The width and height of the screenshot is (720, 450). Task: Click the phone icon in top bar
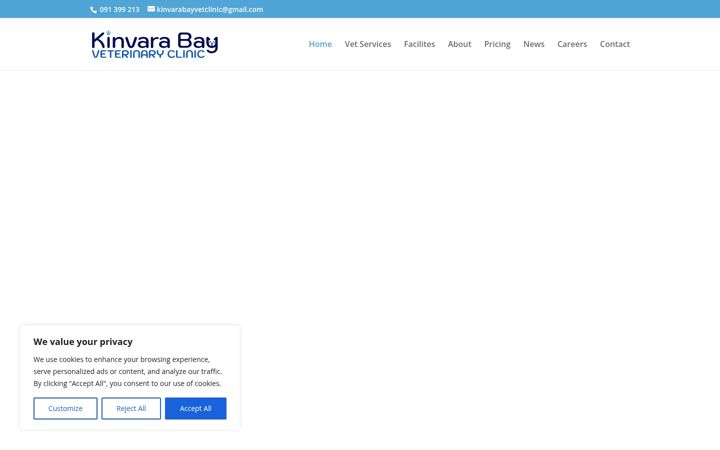coord(93,10)
